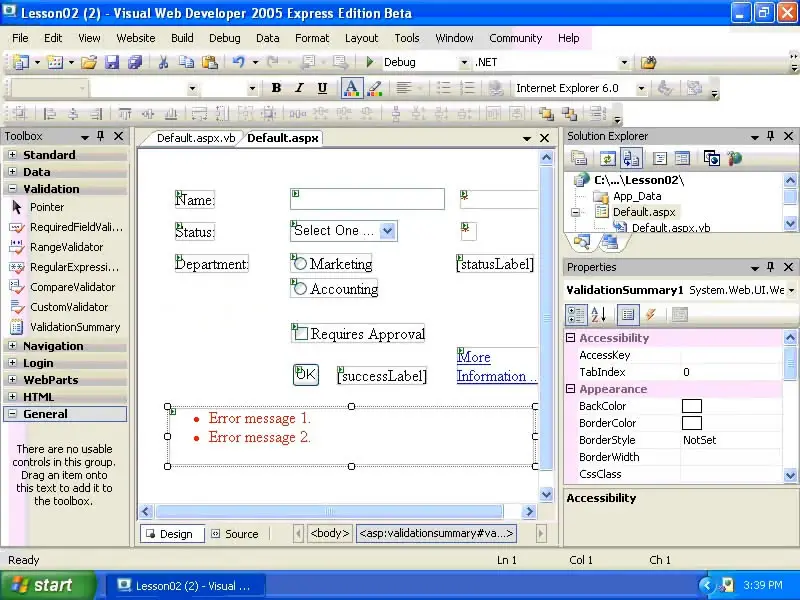Select App_Data folder in Solution Explorer
Viewport: 800px width, 600px height.
(629, 196)
